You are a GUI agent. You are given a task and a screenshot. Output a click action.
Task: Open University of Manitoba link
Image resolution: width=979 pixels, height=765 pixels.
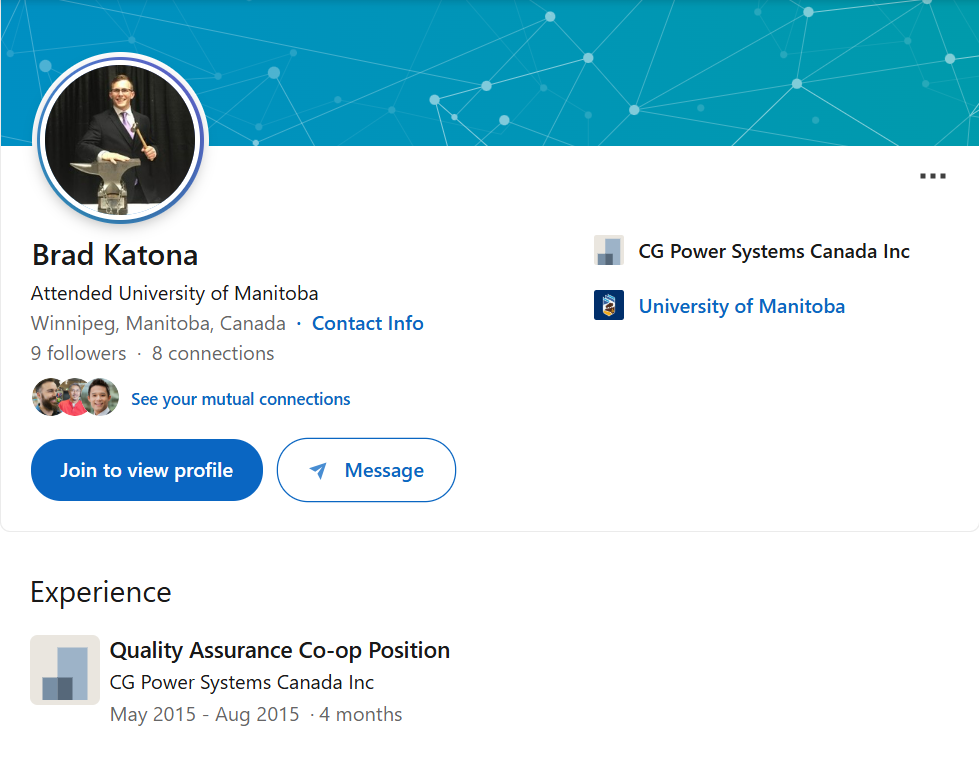pyautogui.click(x=742, y=306)
